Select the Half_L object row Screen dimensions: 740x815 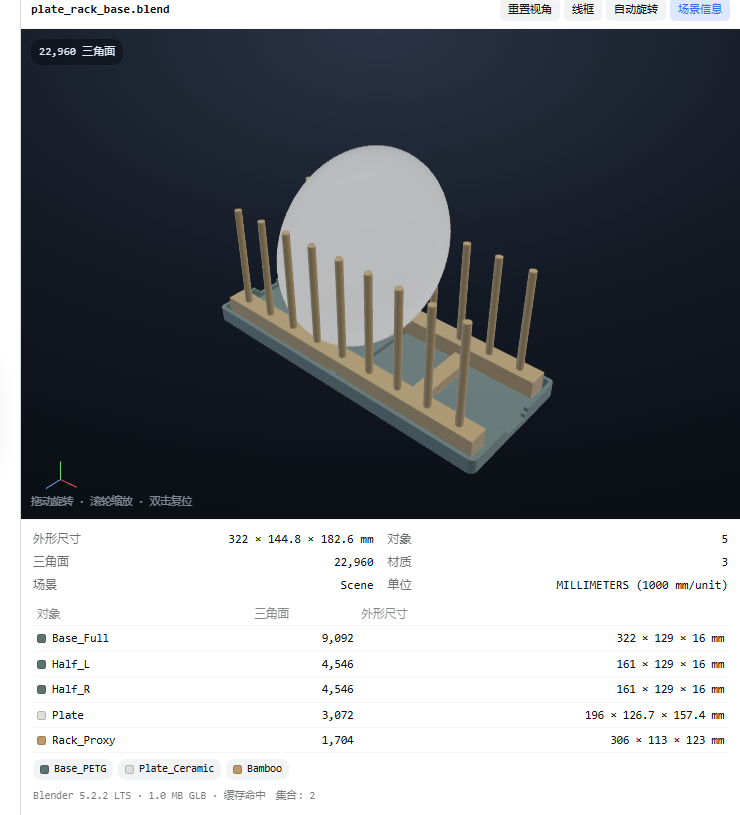coord(380,664)
